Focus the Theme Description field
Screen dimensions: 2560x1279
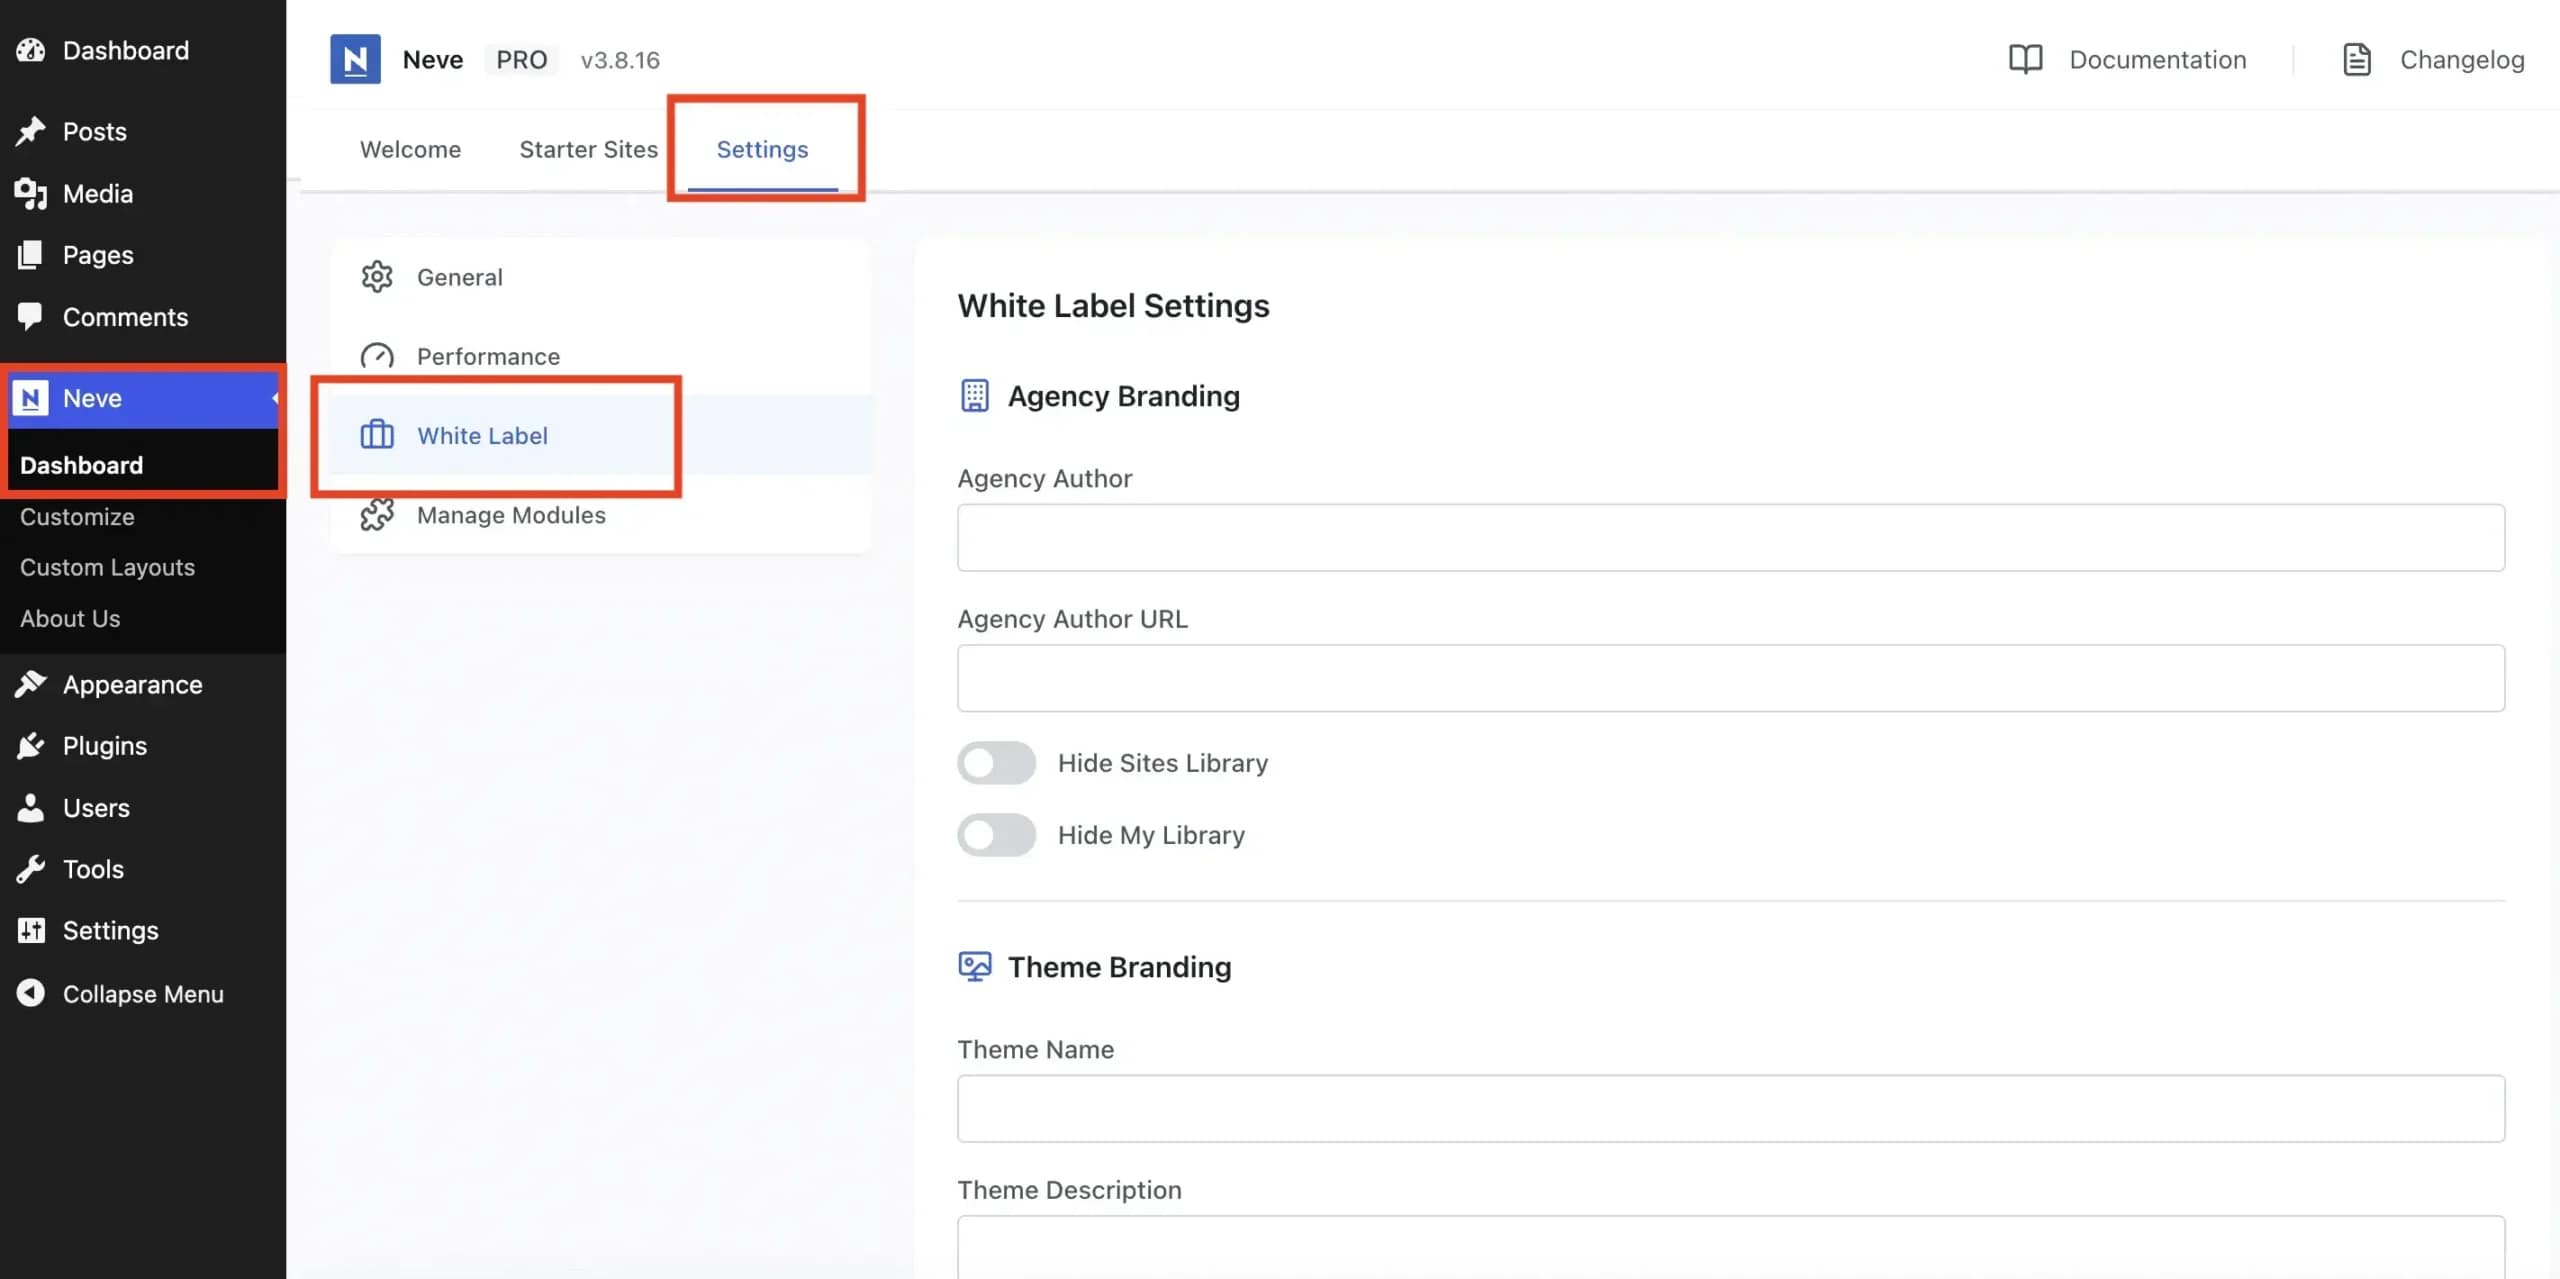tap(1731, 1247)
